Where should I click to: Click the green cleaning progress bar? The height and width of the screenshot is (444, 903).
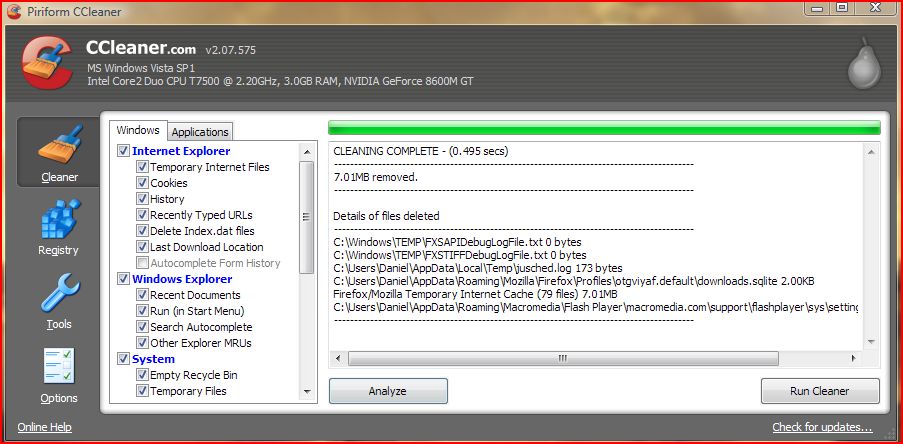(604, 128)
